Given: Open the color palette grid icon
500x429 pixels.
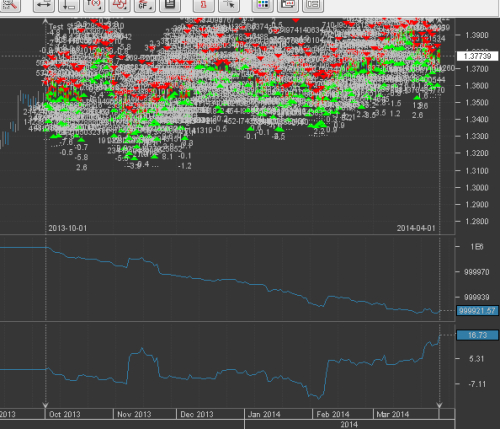Looking at the screenshot, I should pos(263,5).
